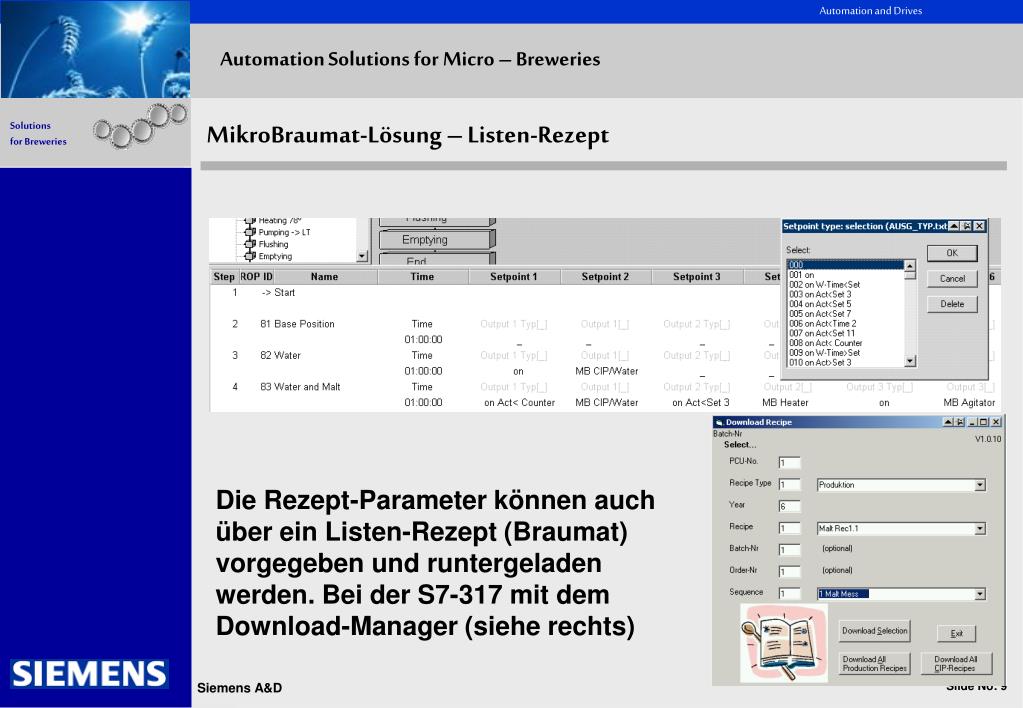Select the '81 Base Position' step
The image size is (1023, 708).
coord(297,324)
